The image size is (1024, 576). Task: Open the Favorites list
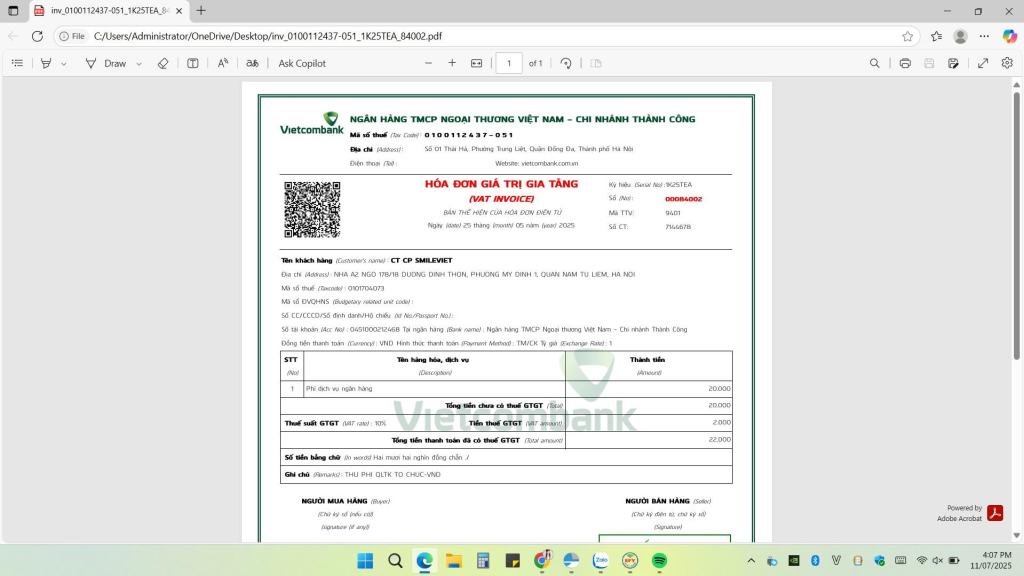(936, 36)
